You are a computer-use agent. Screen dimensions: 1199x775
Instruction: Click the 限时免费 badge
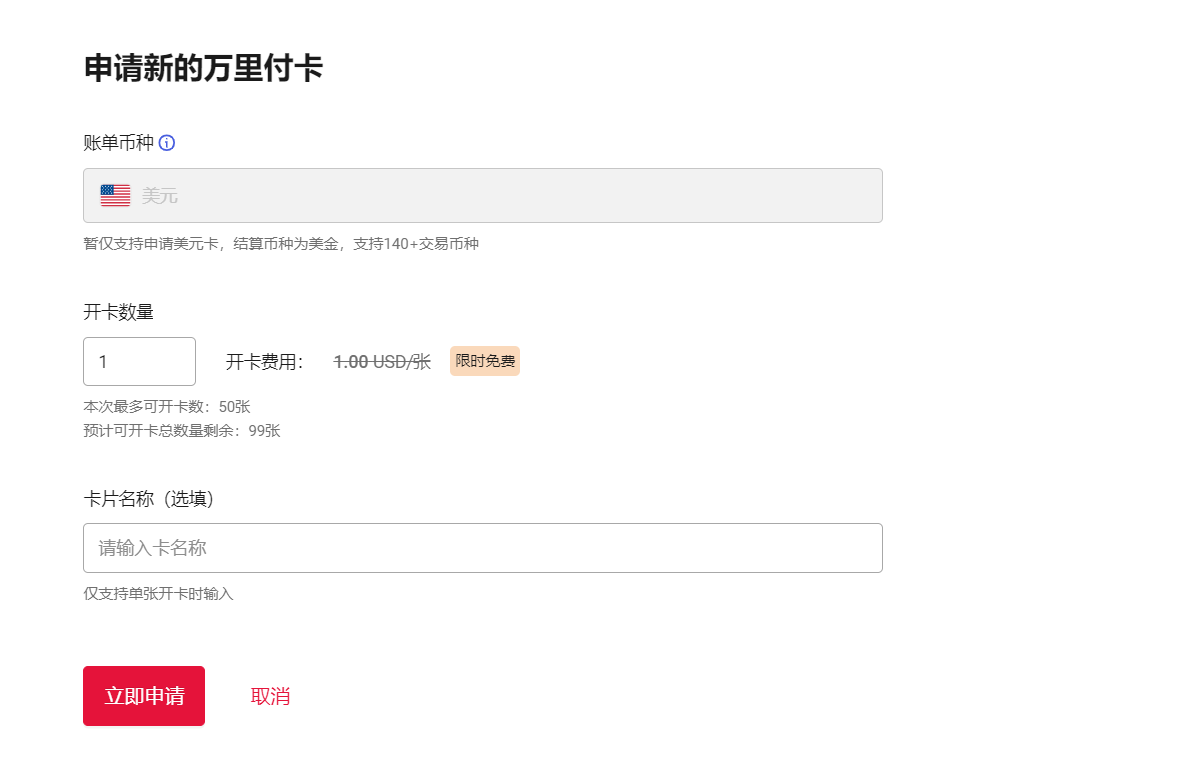(x=485, y=361)
